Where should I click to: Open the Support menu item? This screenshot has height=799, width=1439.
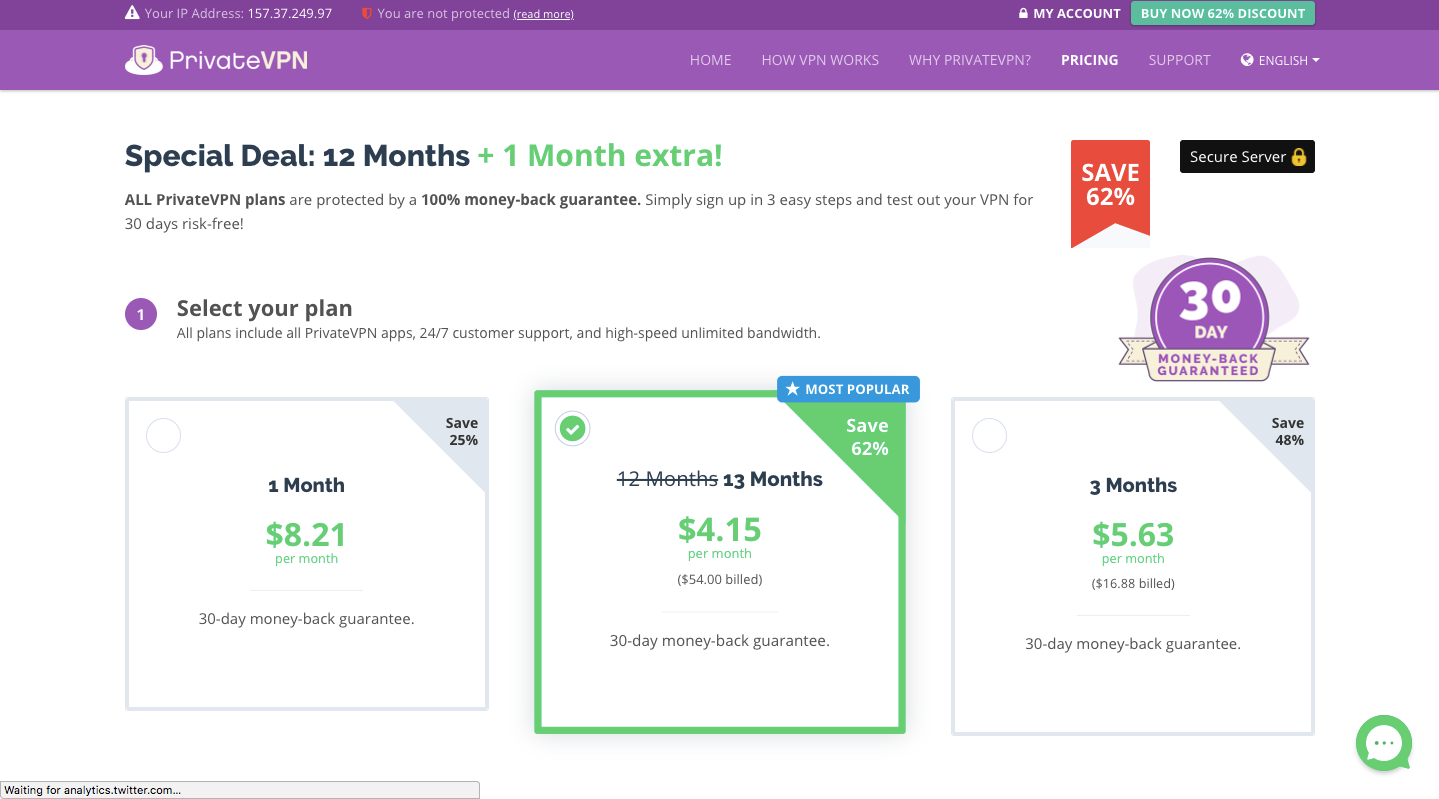pyautogui.click(x=1180, y=60)
